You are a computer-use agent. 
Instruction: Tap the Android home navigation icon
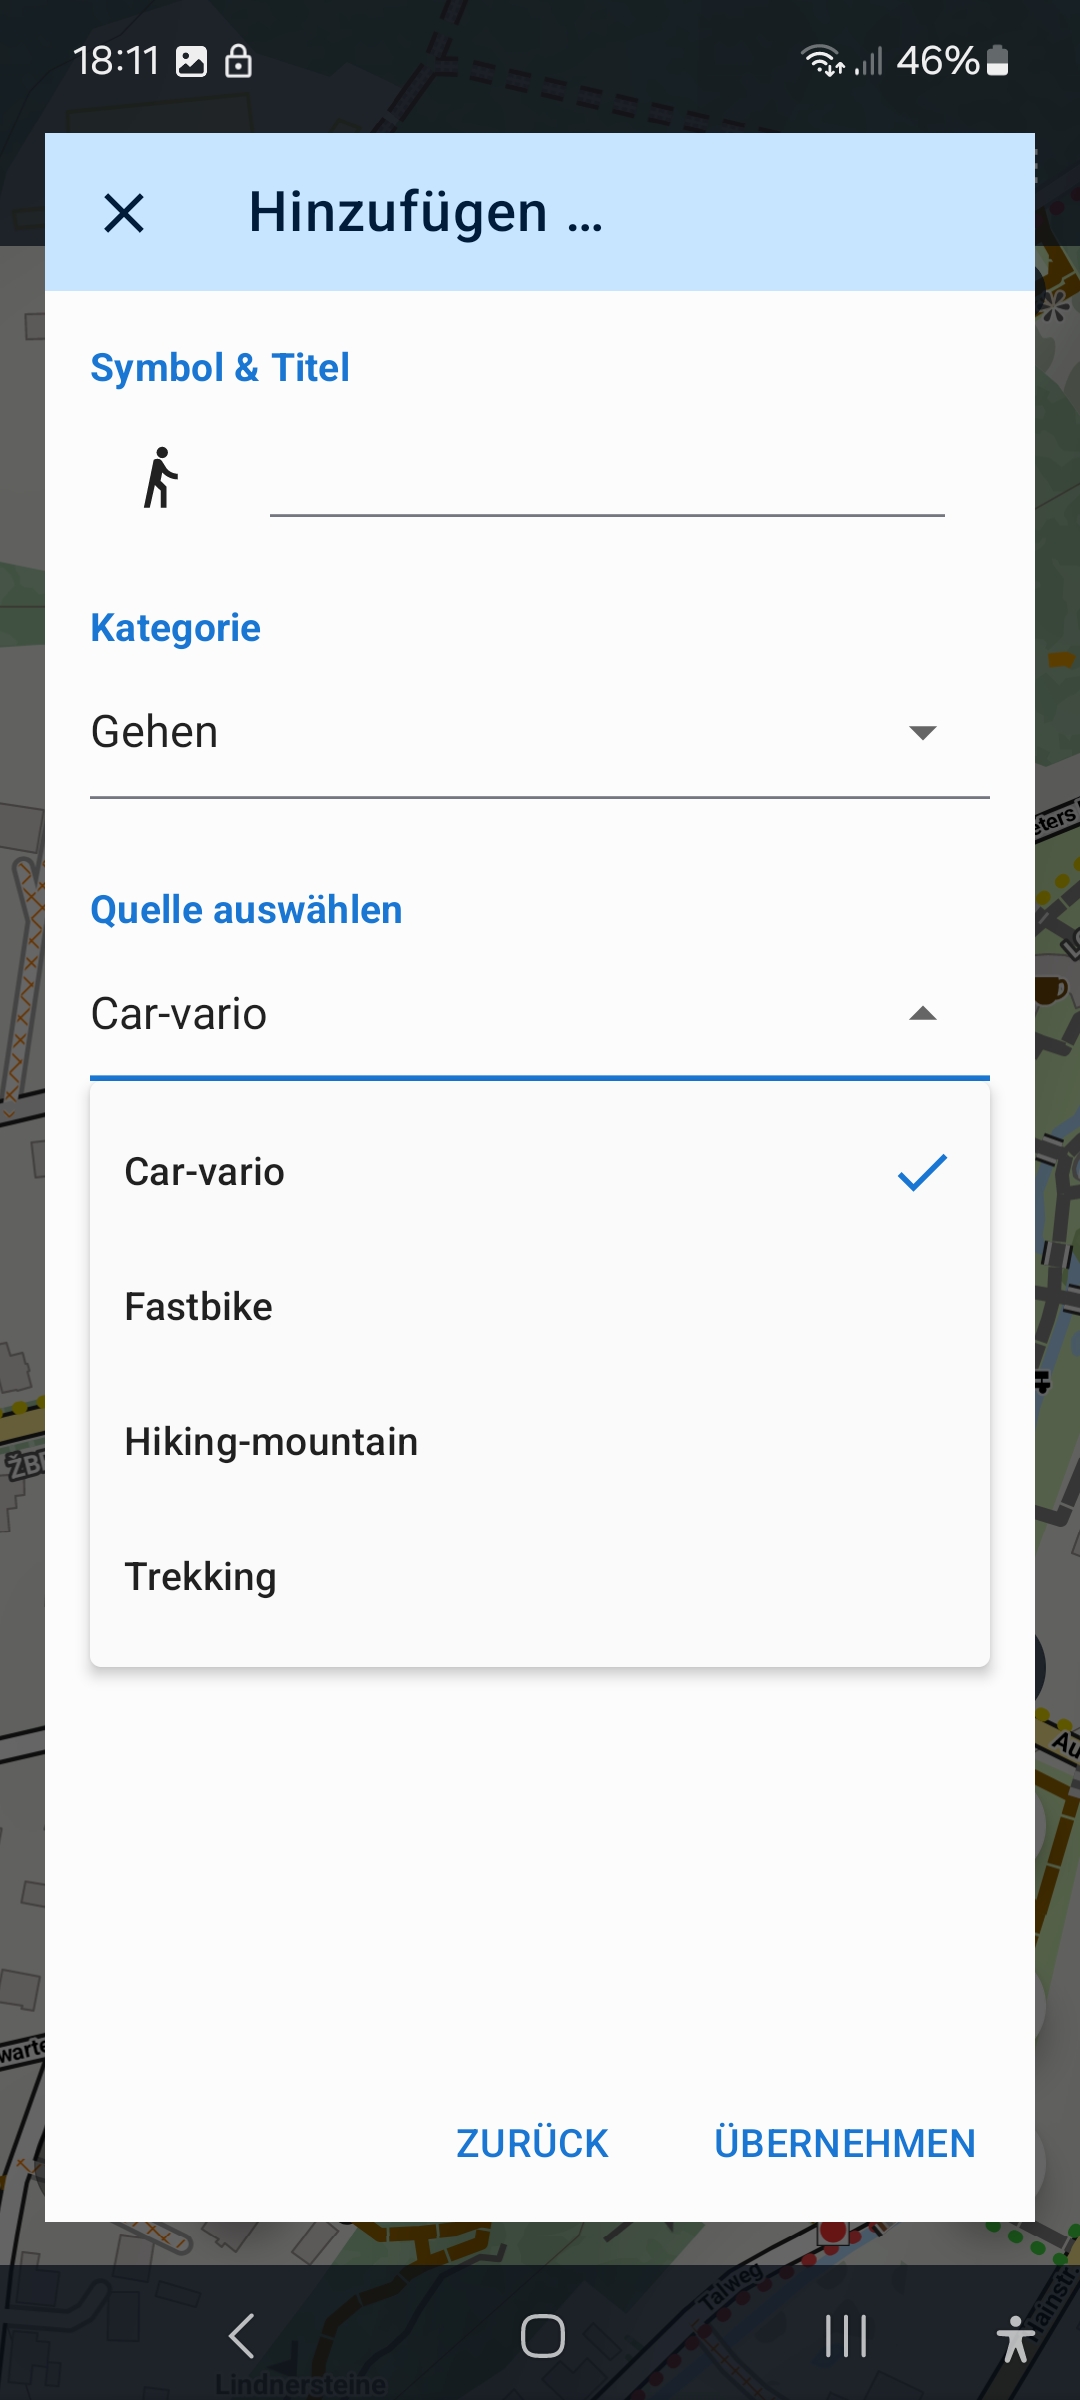tap(542, 2337)
